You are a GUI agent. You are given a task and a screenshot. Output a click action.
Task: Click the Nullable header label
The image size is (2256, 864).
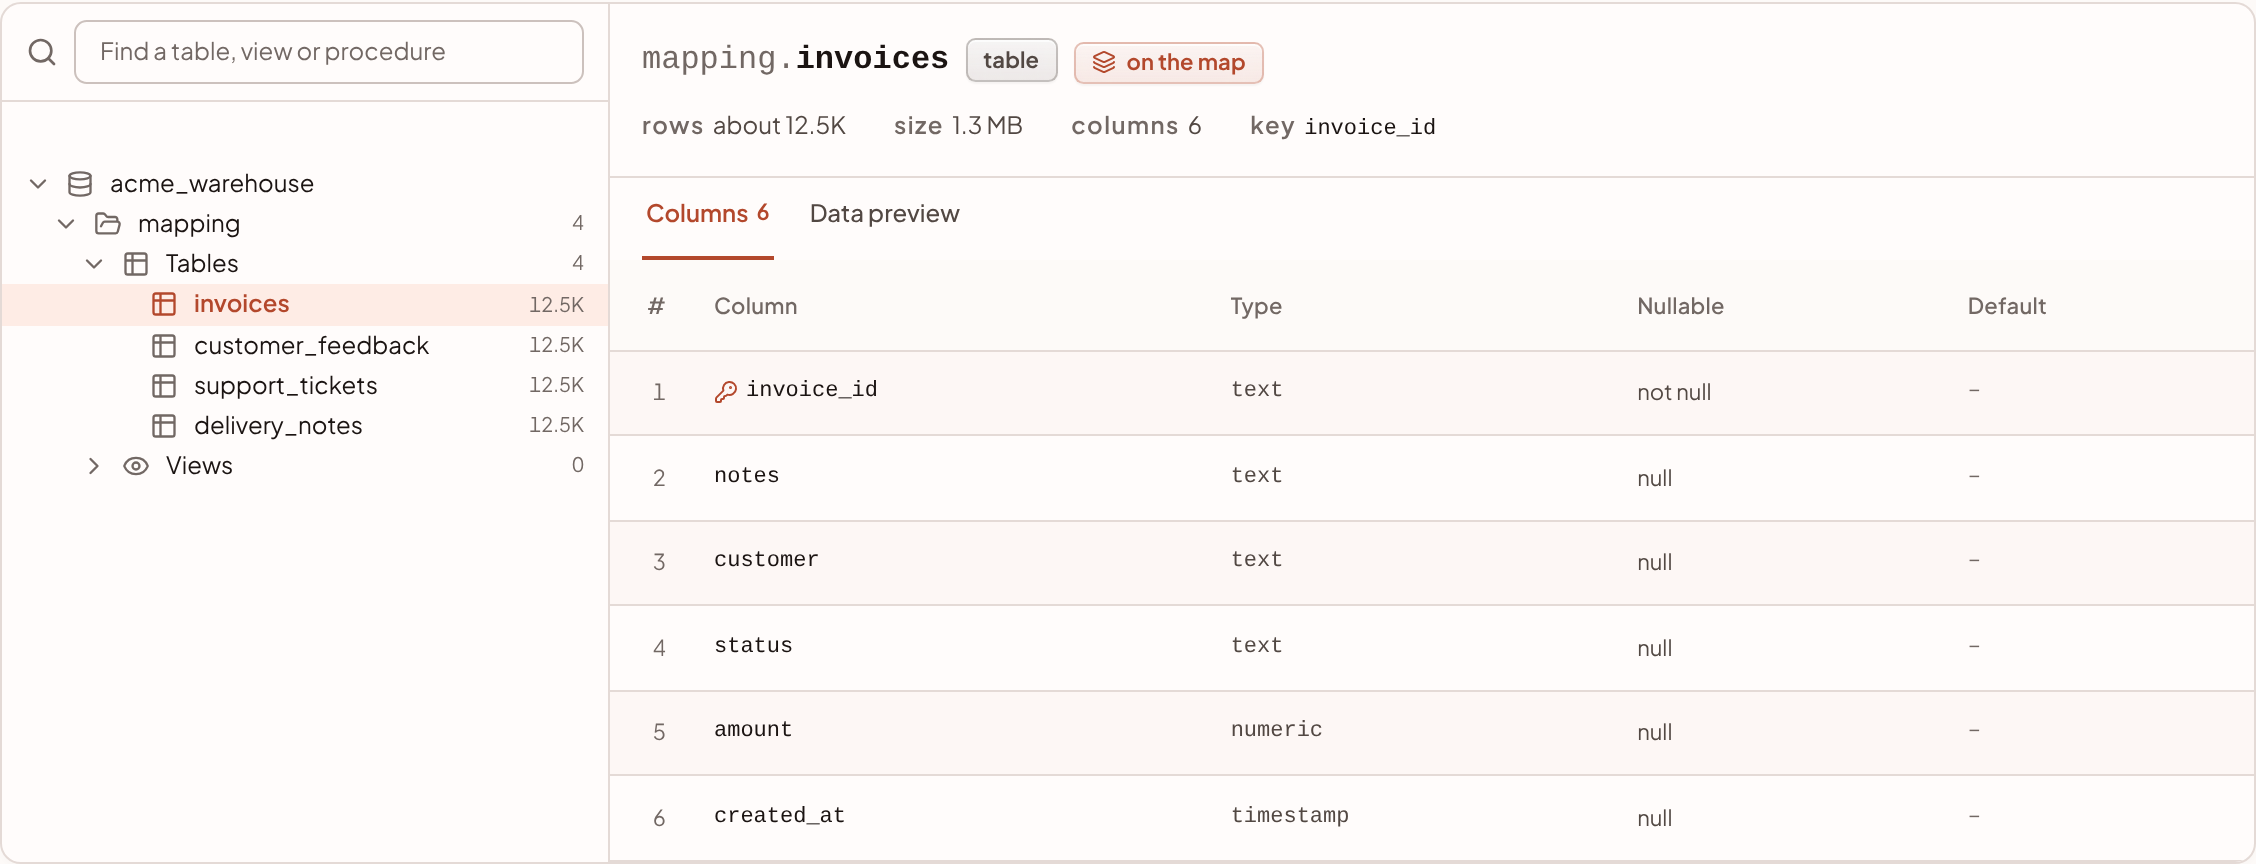1680,306
